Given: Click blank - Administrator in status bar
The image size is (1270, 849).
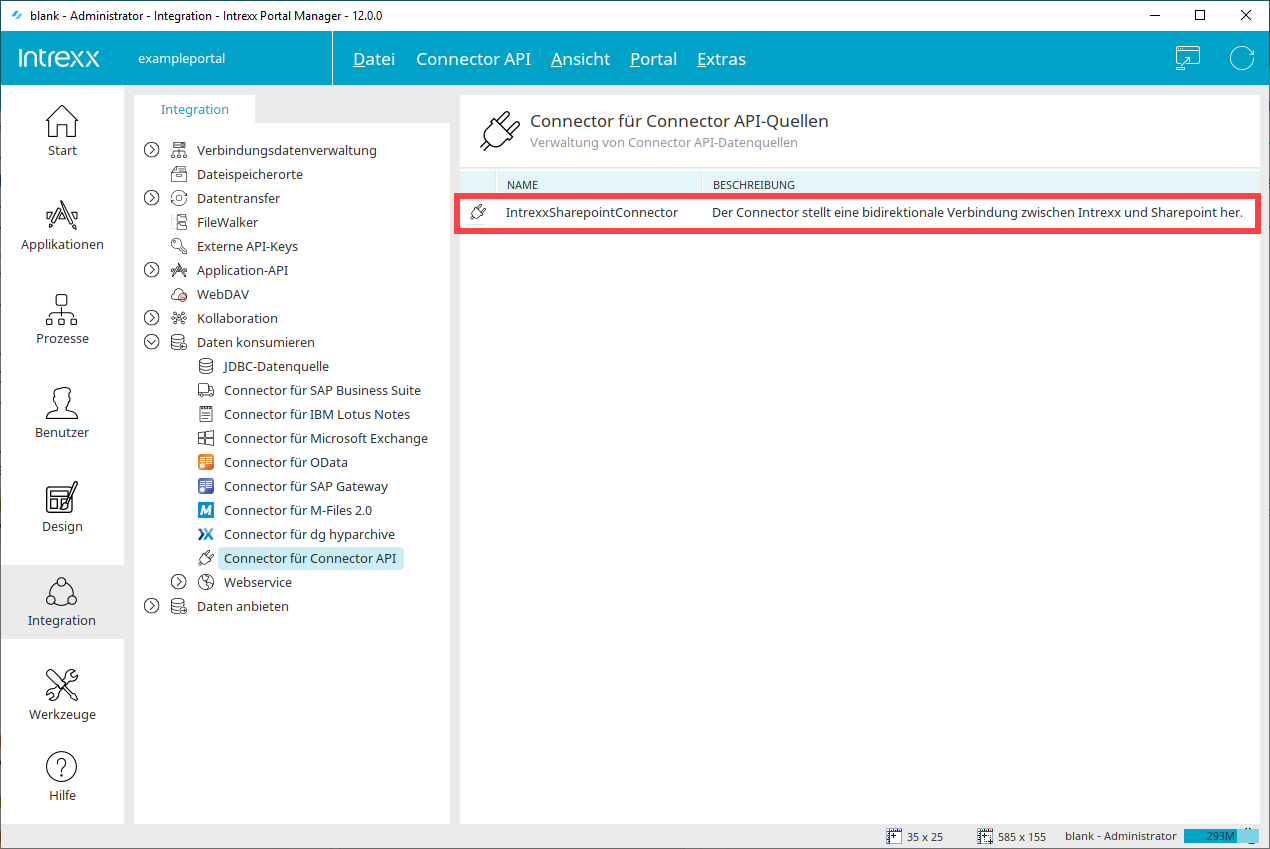Looking at the screenshot, I should [1121, 836].
